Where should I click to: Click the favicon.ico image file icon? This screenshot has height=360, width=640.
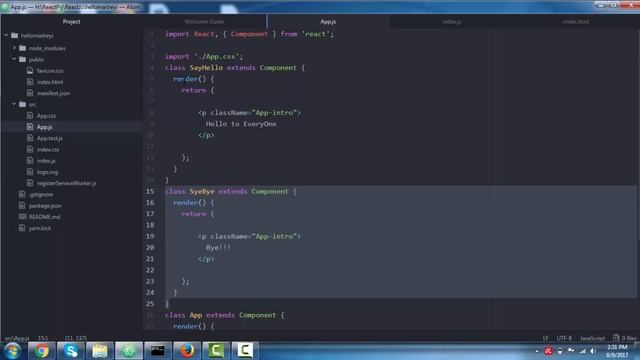(30, 71)
